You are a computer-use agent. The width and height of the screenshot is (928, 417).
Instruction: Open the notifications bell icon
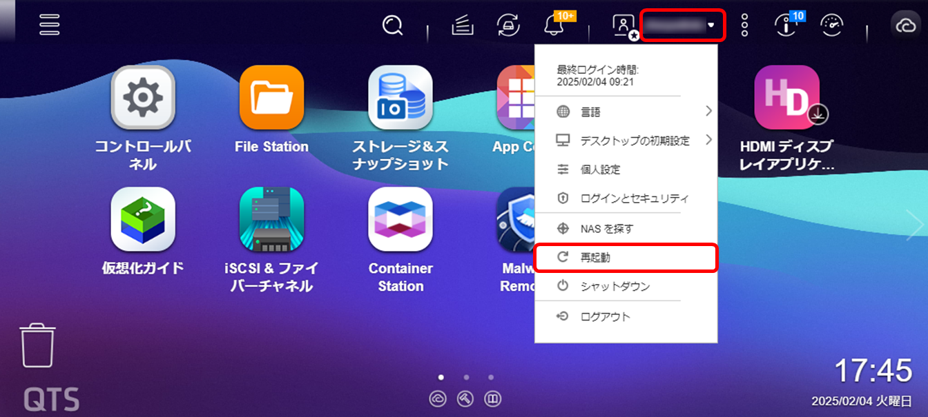pos(553,25)
